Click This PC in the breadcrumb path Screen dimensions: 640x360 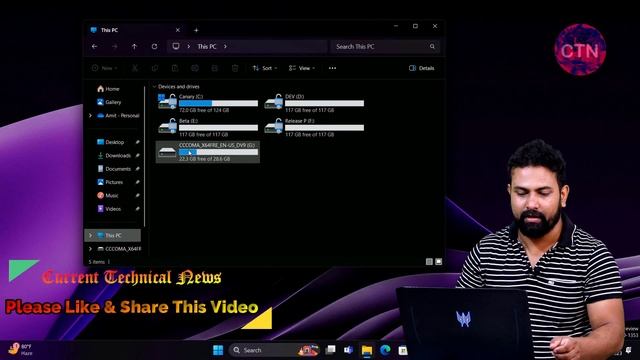tap(207, 47)
